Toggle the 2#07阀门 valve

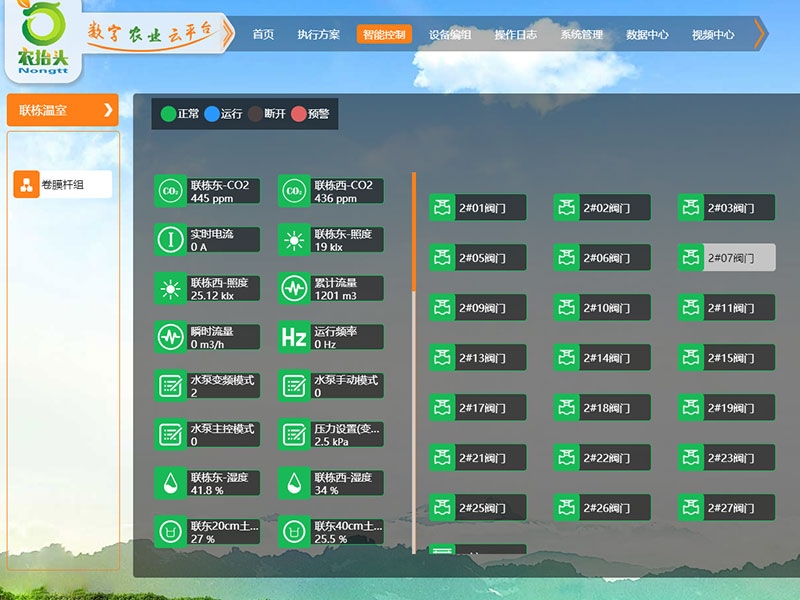tap(726, 258)
